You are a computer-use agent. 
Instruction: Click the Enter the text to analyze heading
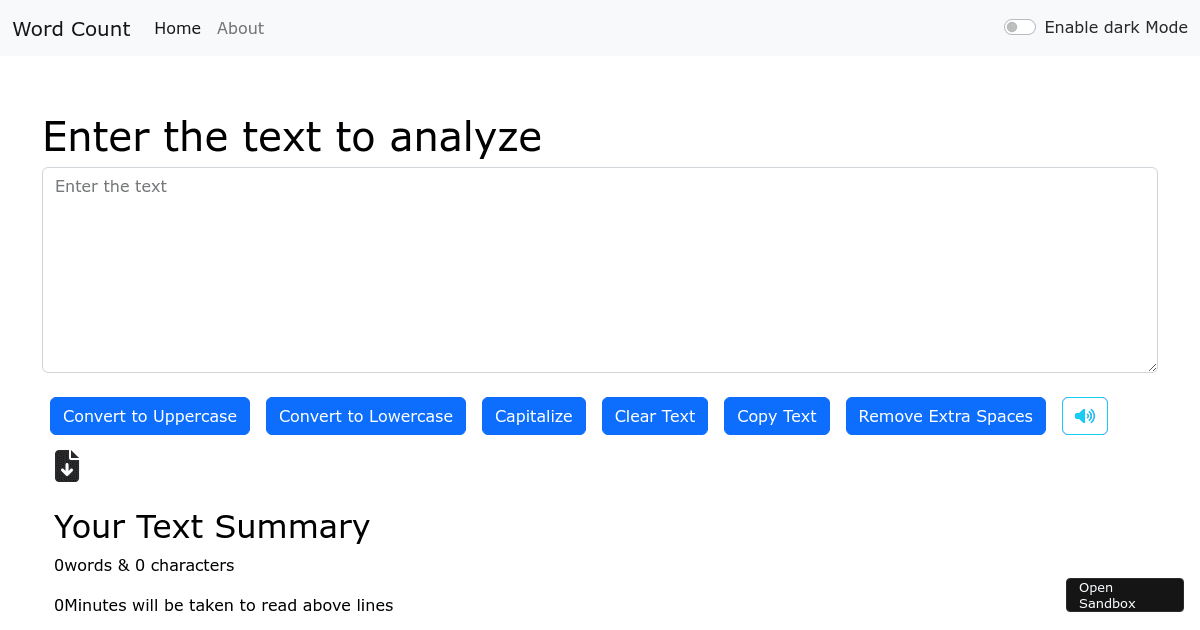[x=292, y=137]
